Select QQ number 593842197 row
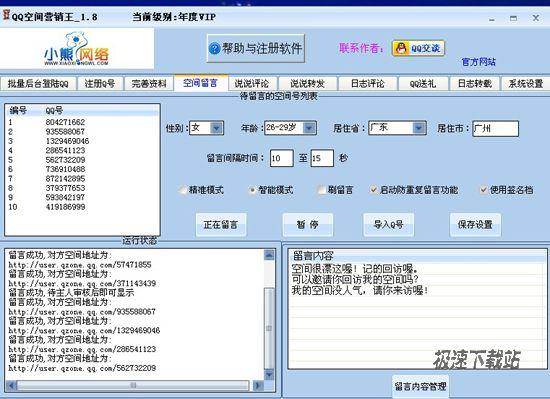 point(82,198)
